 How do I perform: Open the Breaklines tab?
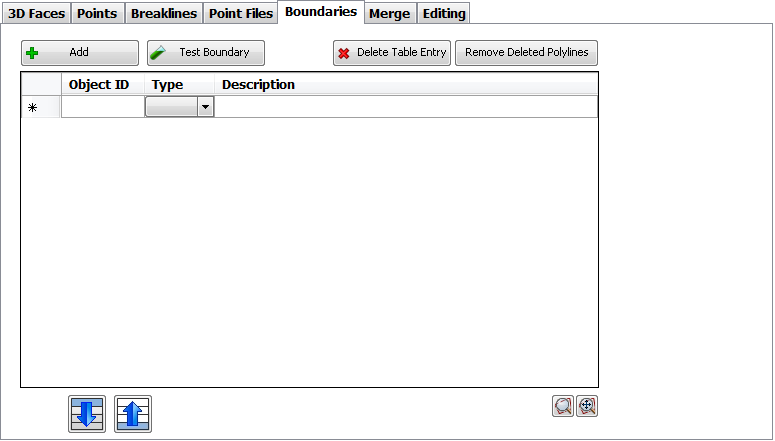[x=164, y=13]
